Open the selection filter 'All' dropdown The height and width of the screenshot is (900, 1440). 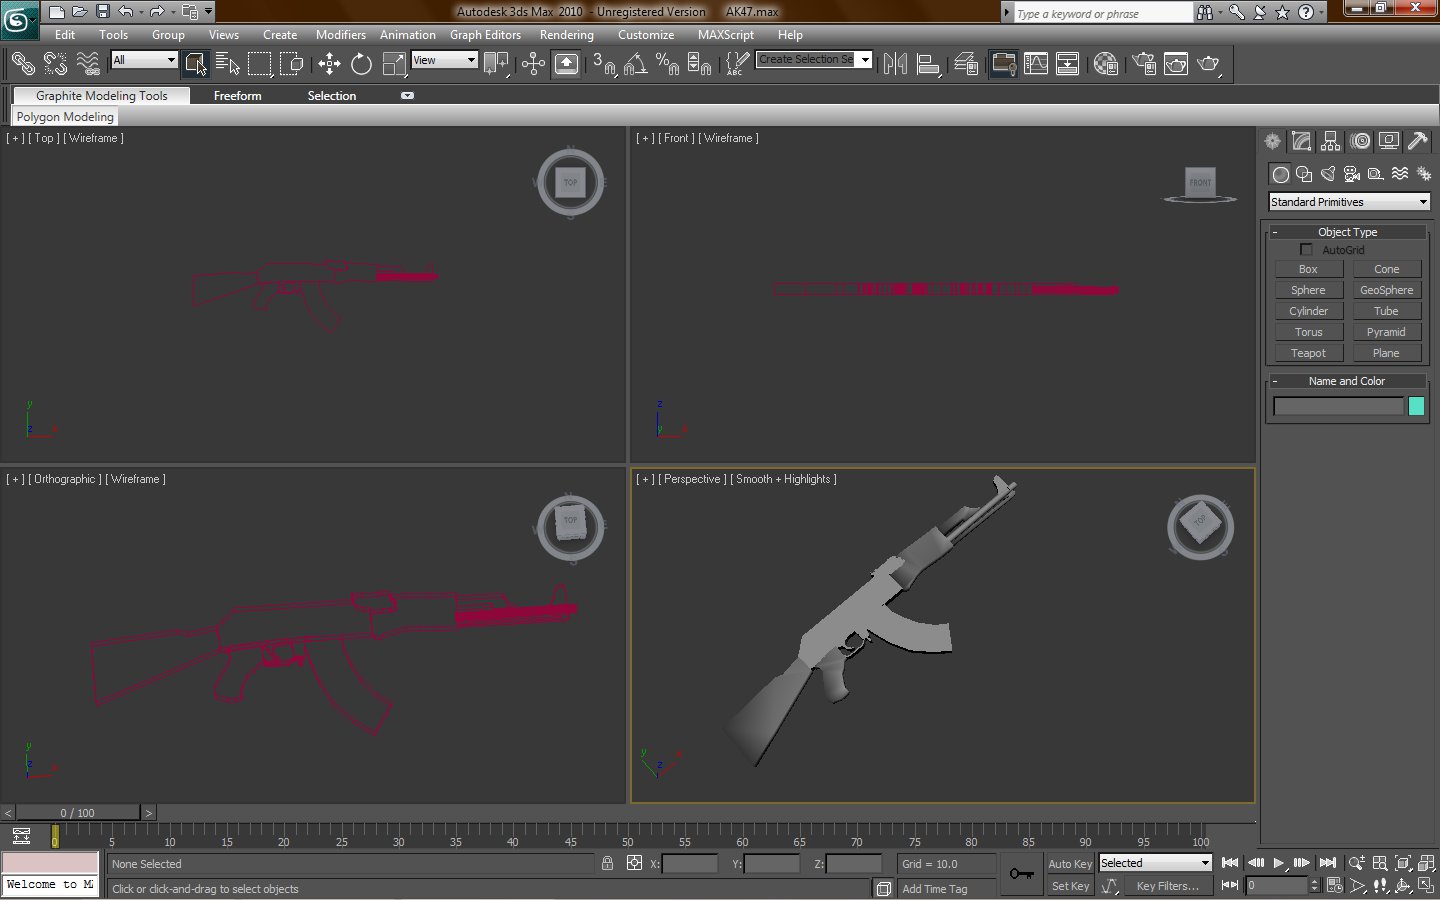(x=144, y=60)
